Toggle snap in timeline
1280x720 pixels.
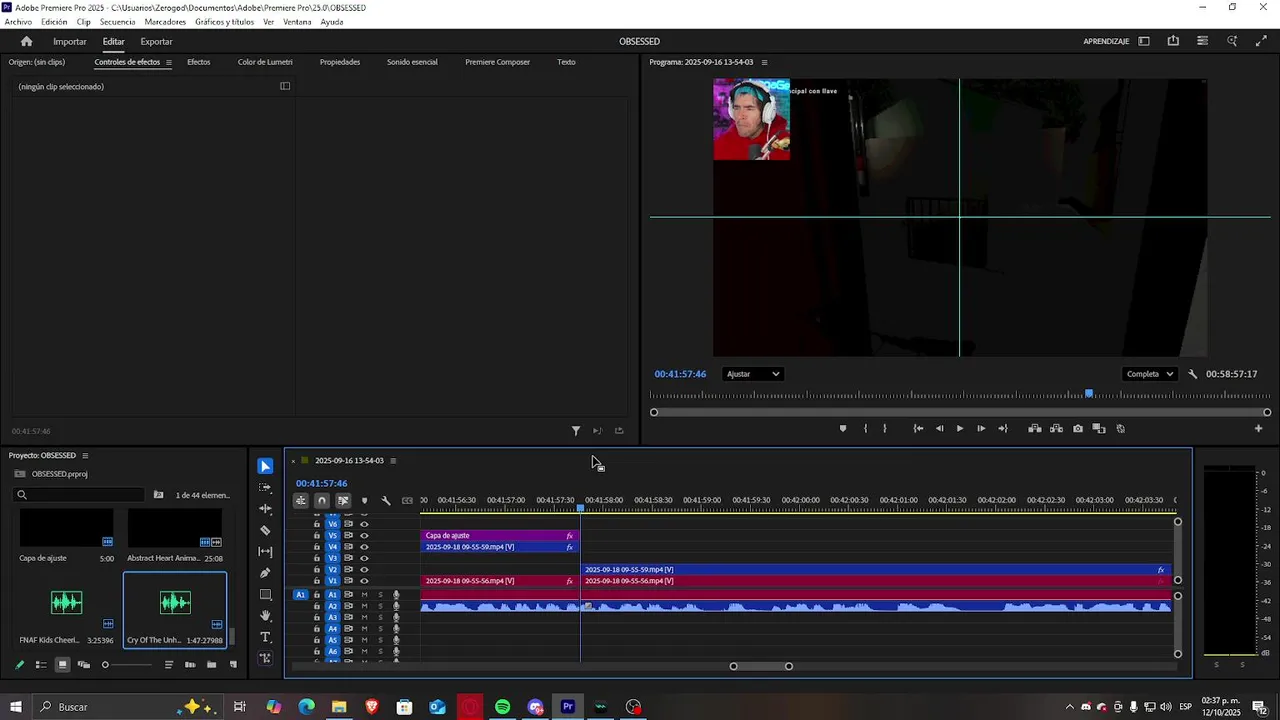322,500
